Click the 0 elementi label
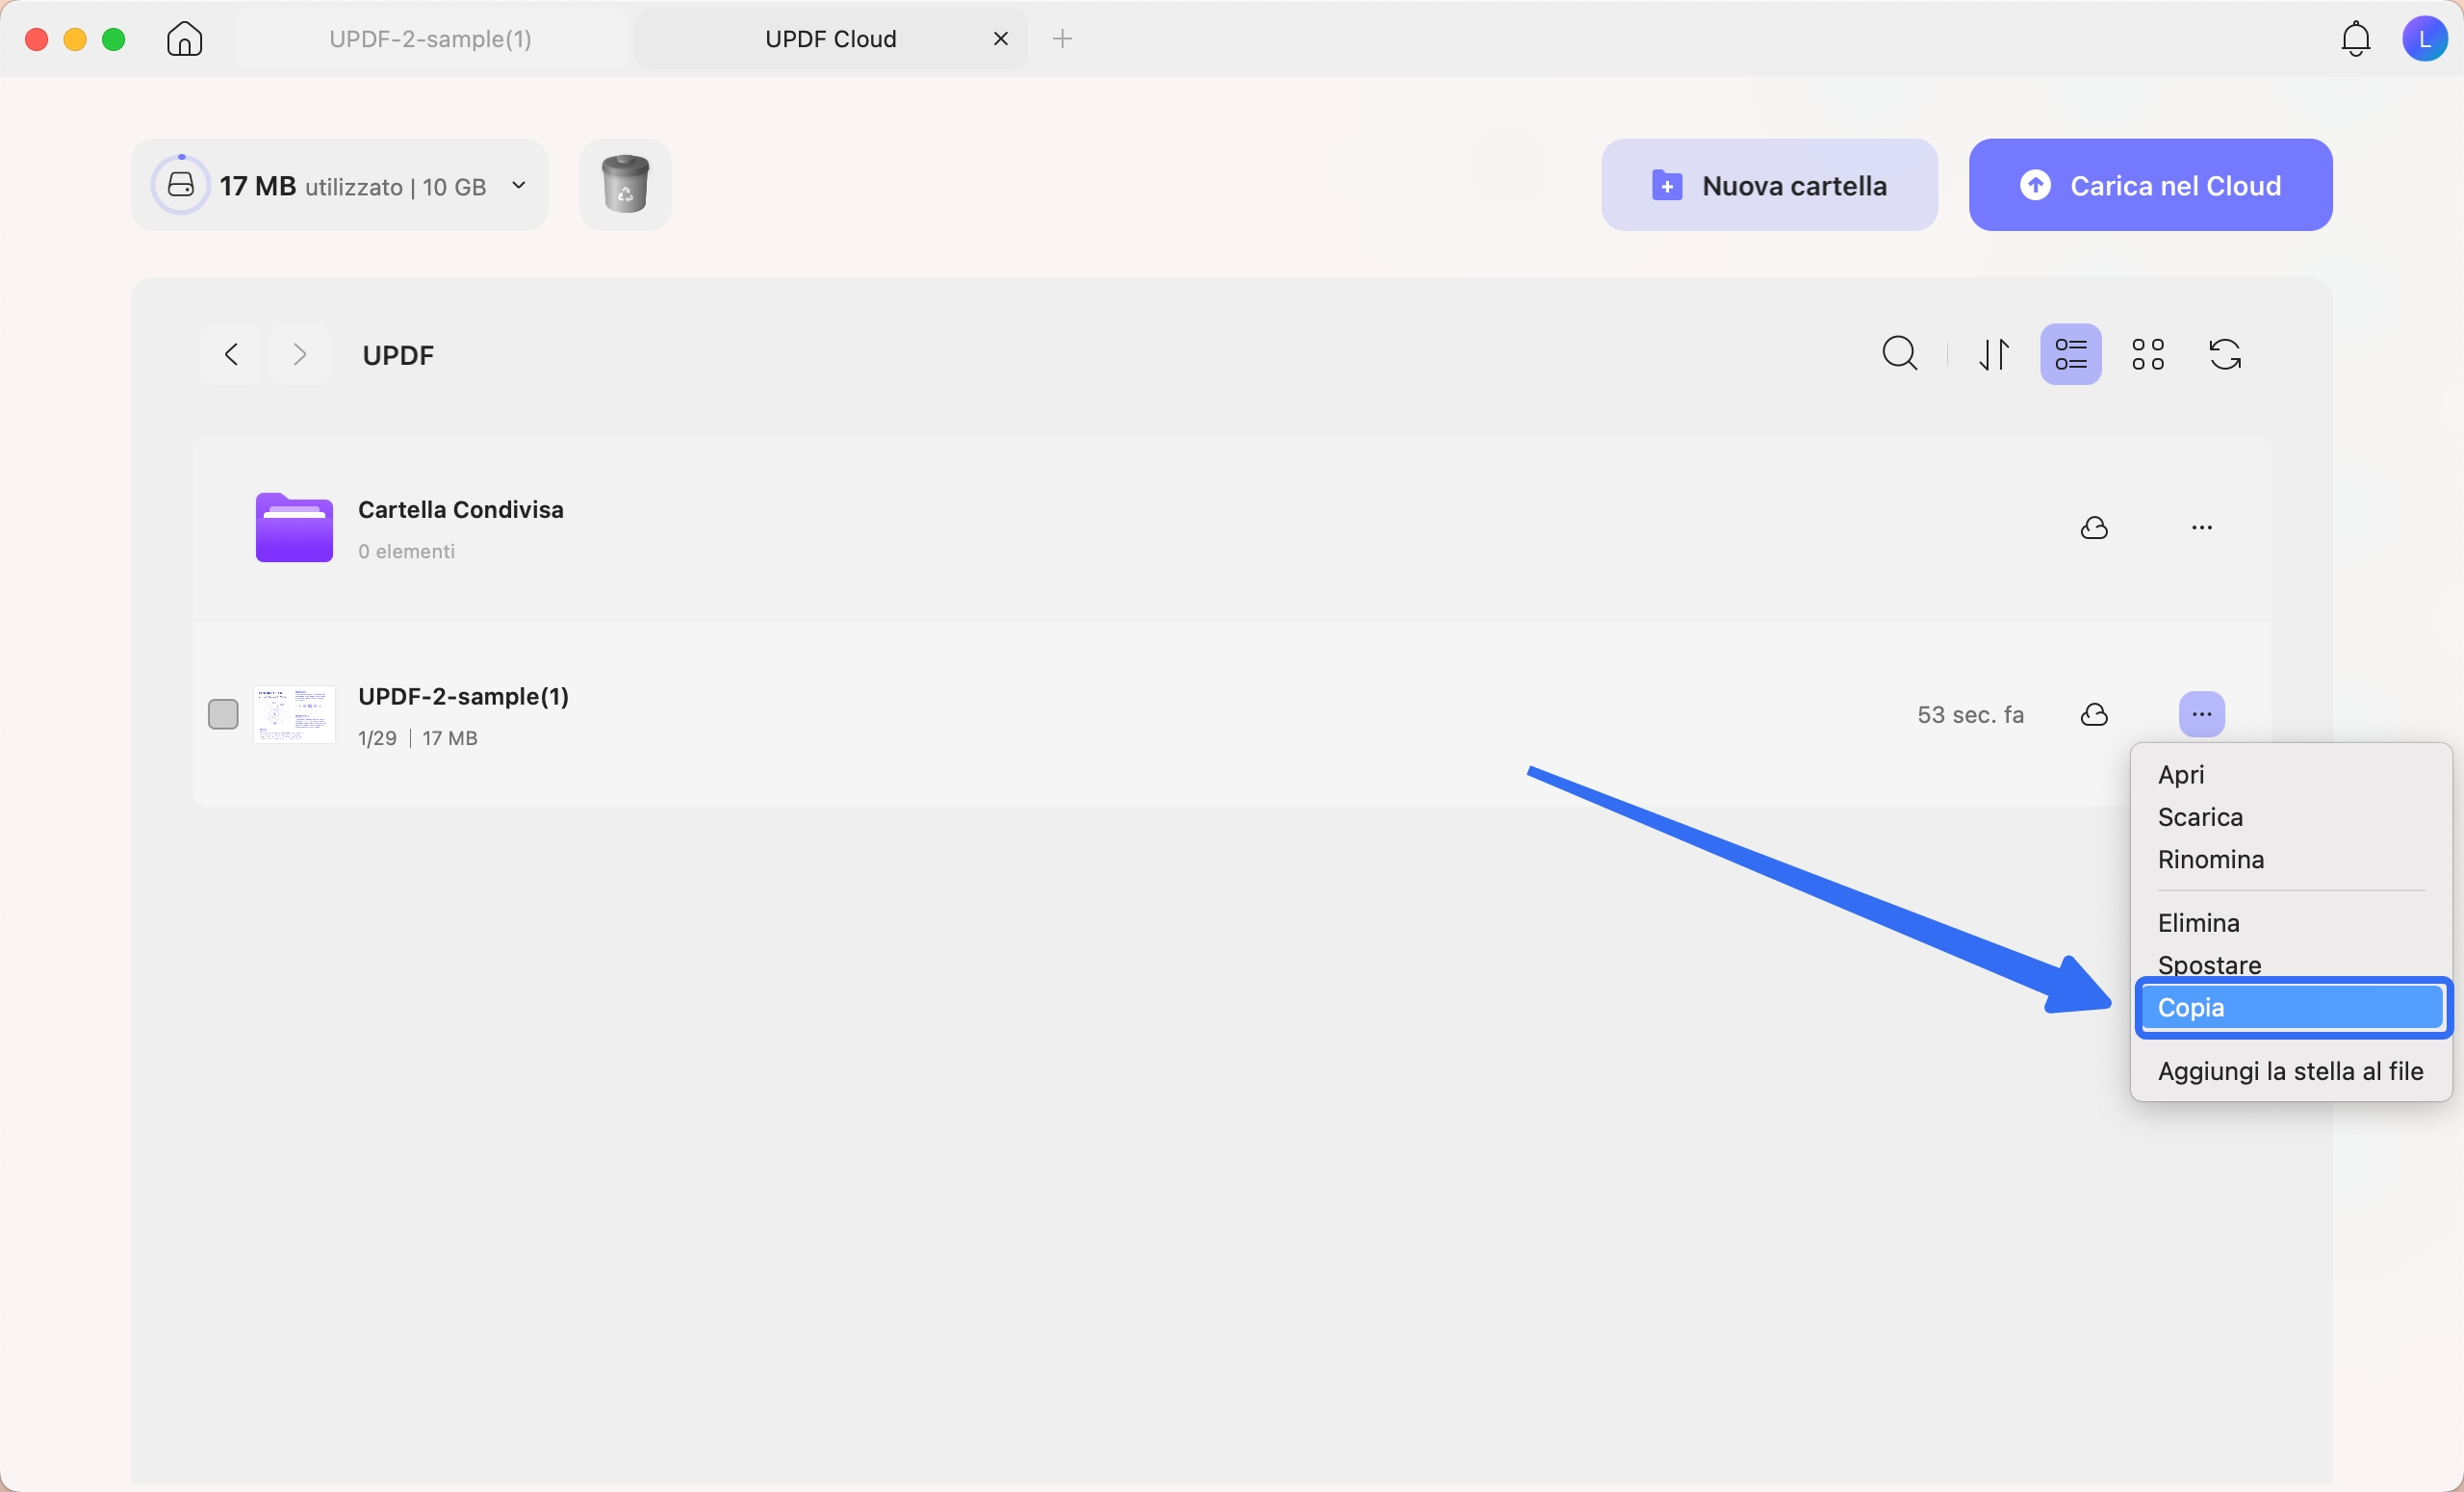Image resolution: width=2464 pixels, height=1492 pixels. 406,551
